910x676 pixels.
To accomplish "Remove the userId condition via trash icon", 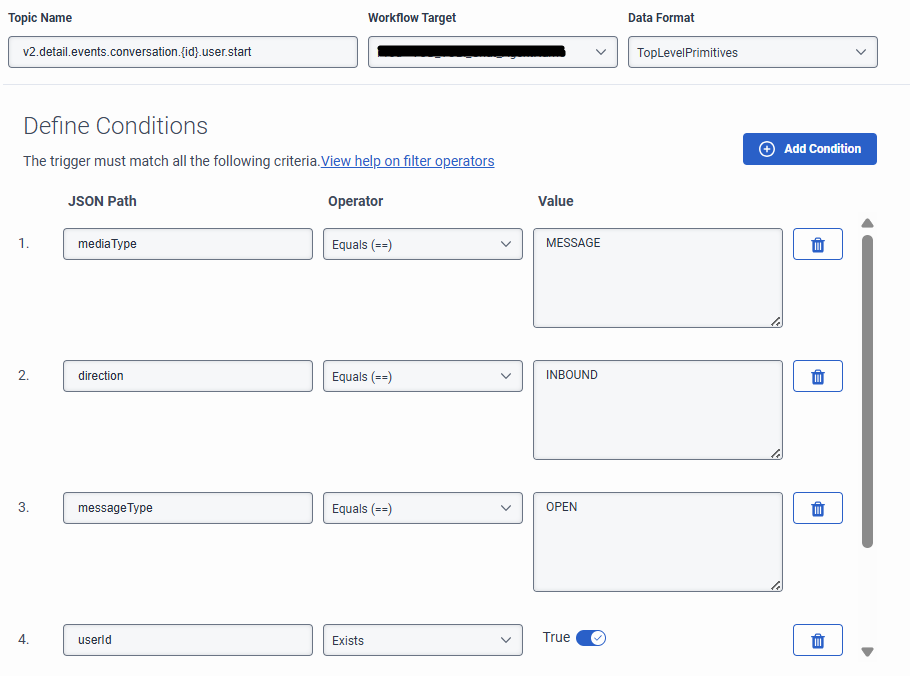I will (817, 640).
